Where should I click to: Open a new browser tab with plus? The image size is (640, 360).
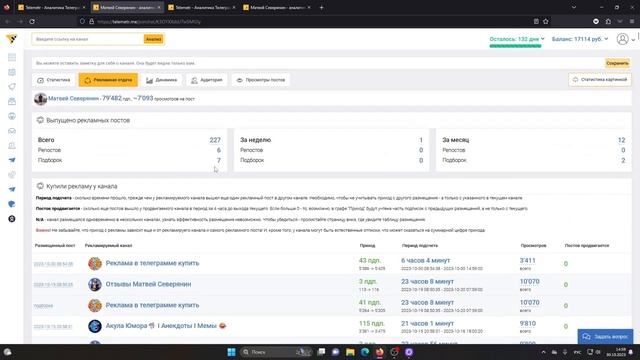click(321, 7)
